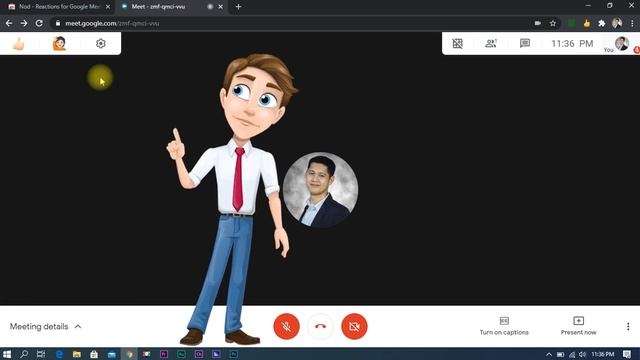Close the Meet browser tab
640x360 pixels.
[220, 7]
